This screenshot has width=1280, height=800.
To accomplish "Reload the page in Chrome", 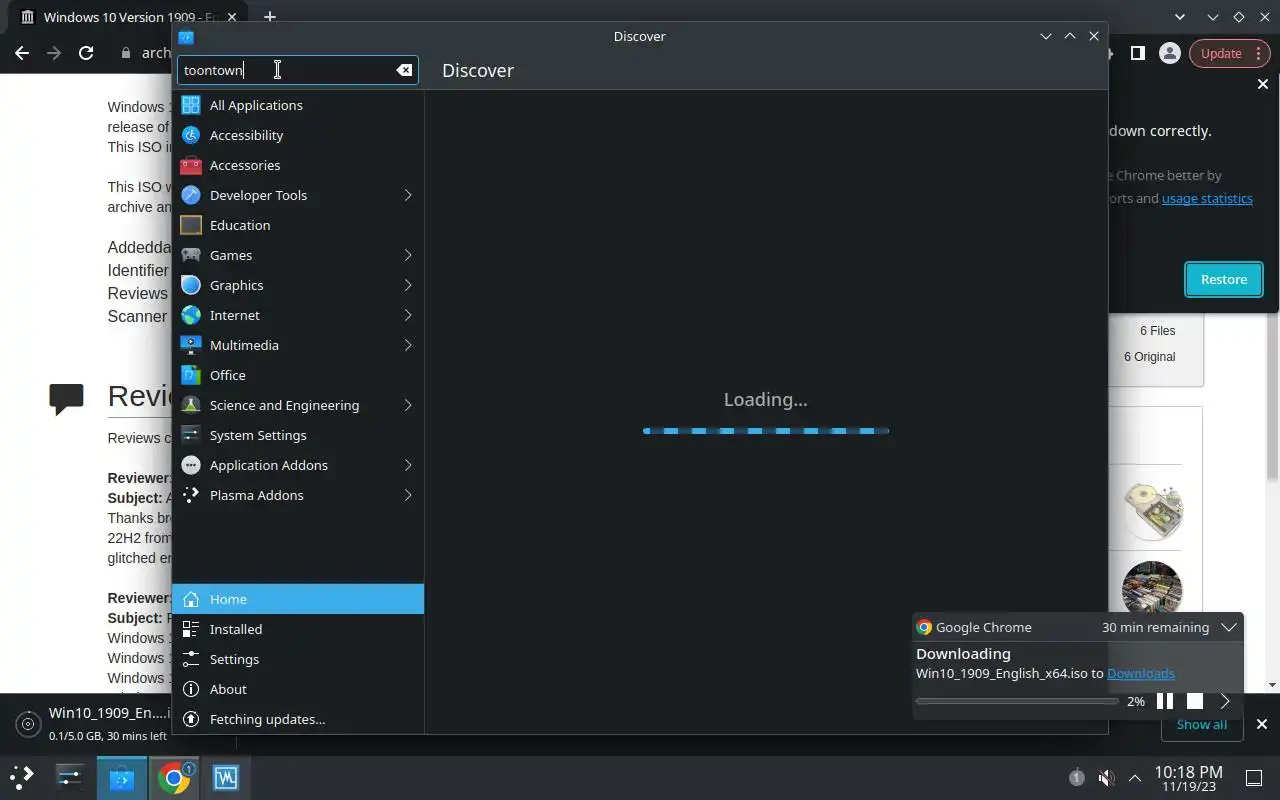I will pos(86,53).
